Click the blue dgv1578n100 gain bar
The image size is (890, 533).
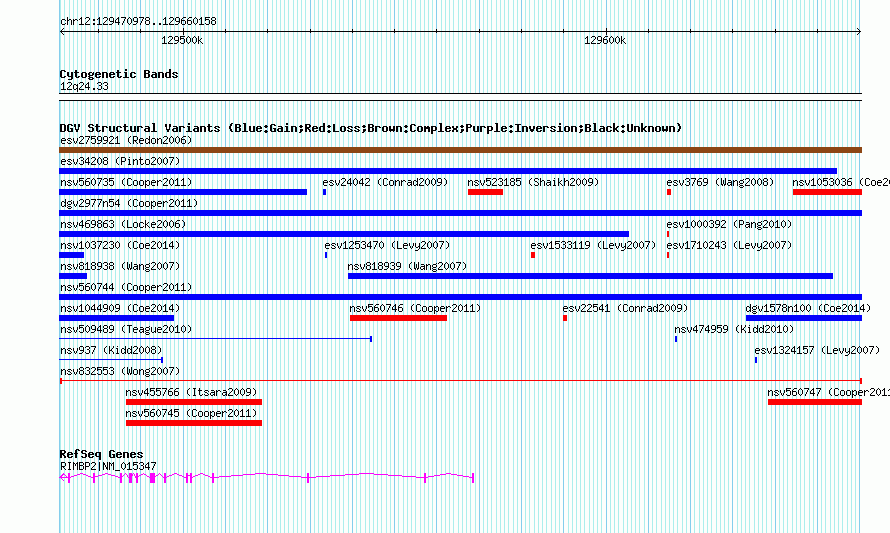coord(804,318)
